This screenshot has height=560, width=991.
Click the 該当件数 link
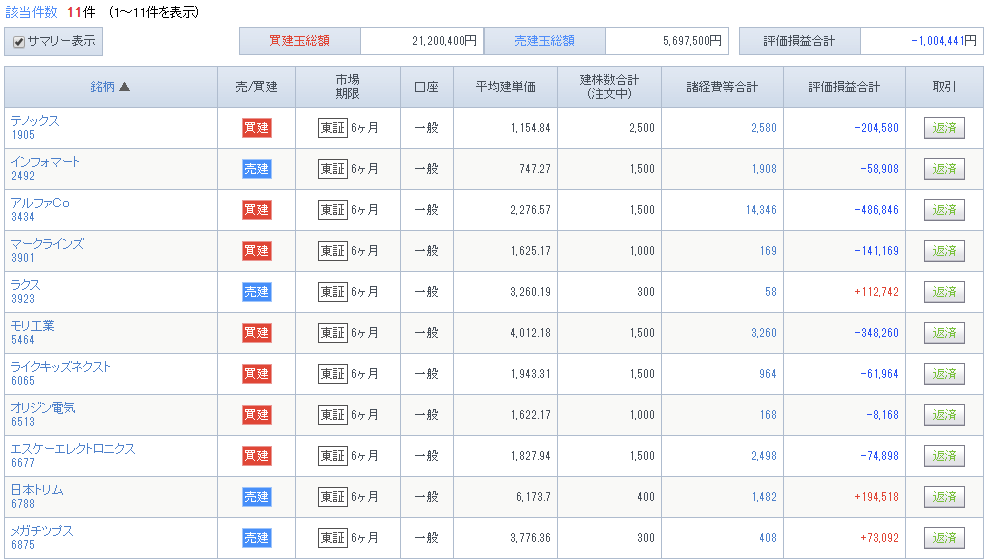[31, 12]
